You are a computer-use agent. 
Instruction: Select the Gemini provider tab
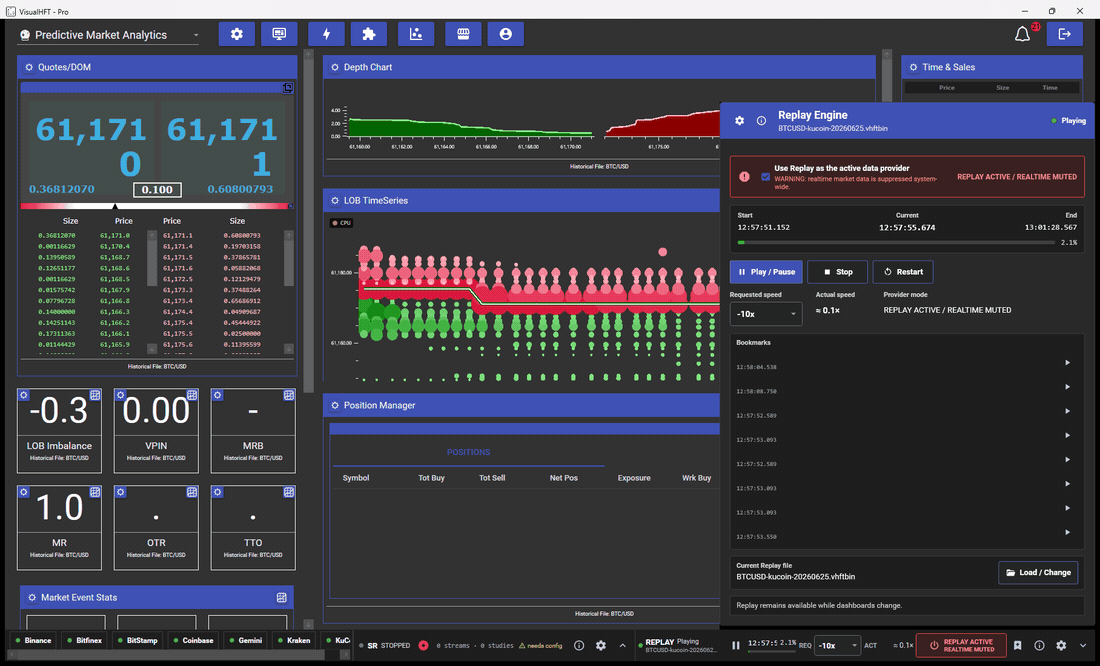tap(246, 641)
